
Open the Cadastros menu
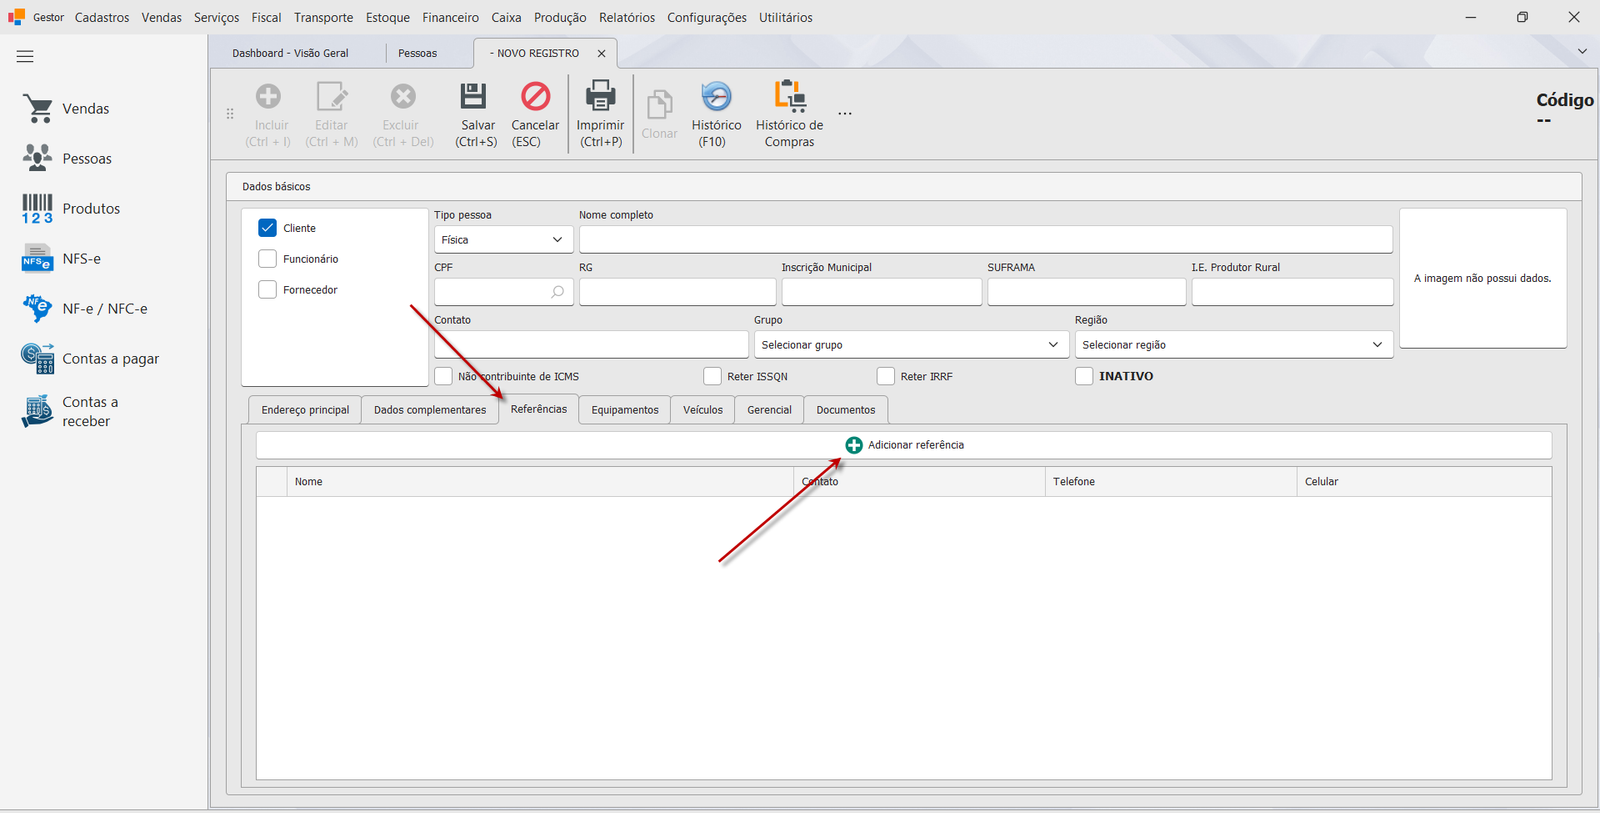(x=102, y=18)
